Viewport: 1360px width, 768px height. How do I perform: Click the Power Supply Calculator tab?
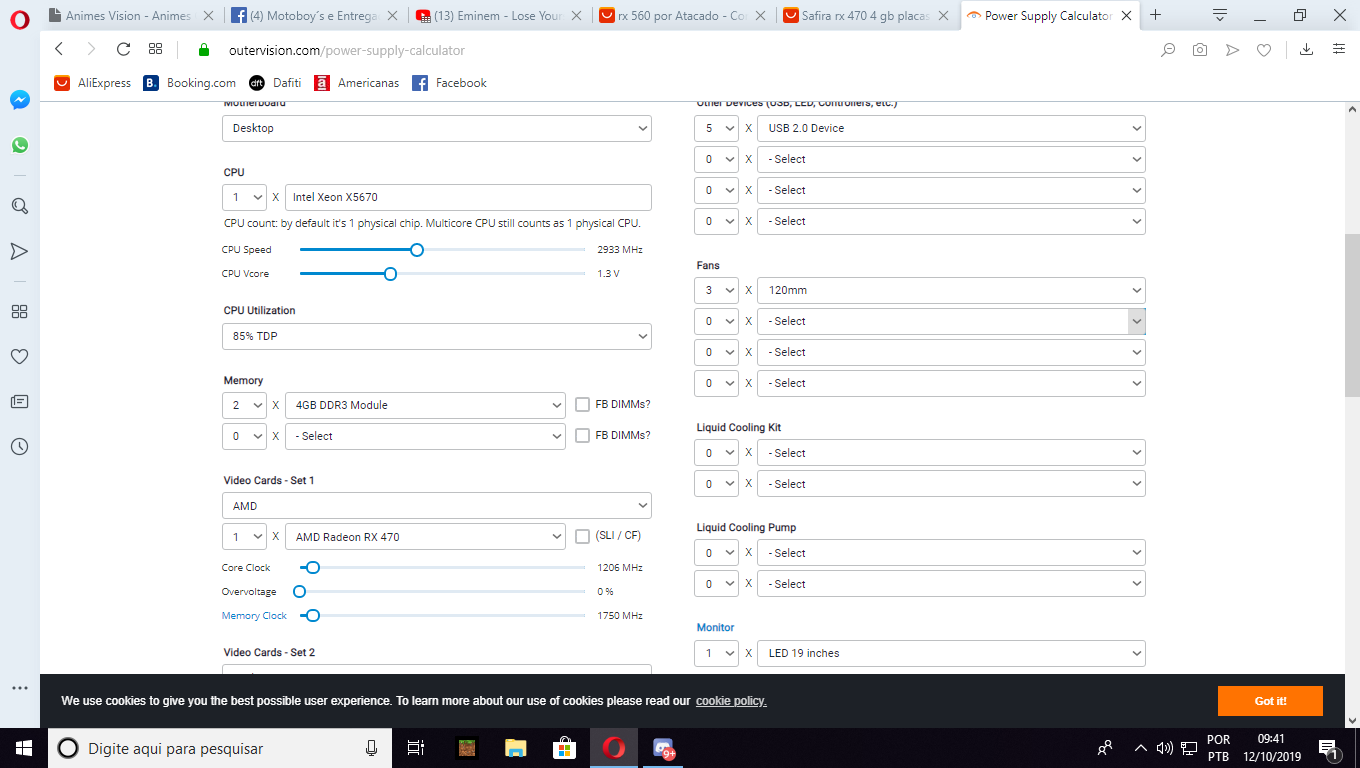pyautogui.click(x=1050, y=16)
